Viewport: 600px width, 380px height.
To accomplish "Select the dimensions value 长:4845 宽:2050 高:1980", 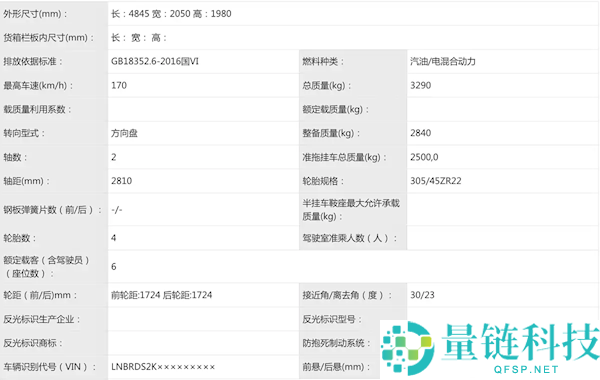I will (171, 14).
